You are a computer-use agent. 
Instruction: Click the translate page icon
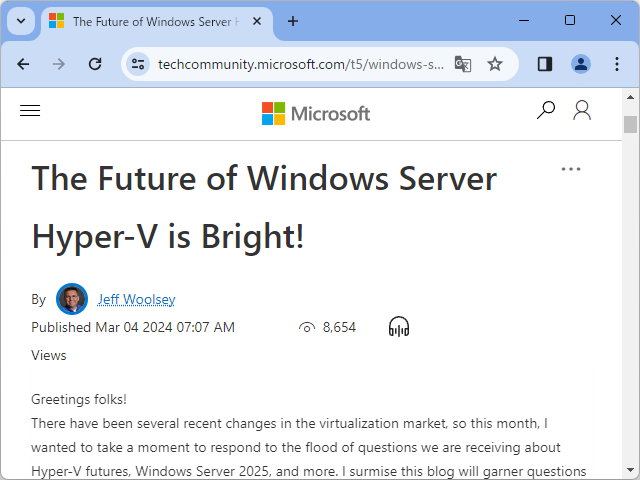click(x=463, y=64)
